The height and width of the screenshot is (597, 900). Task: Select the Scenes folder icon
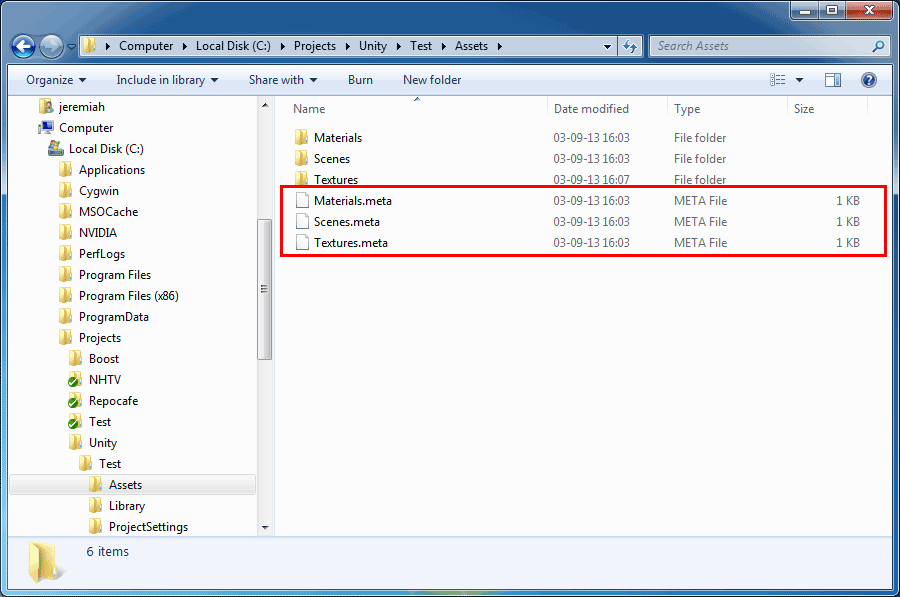(301, 158)
